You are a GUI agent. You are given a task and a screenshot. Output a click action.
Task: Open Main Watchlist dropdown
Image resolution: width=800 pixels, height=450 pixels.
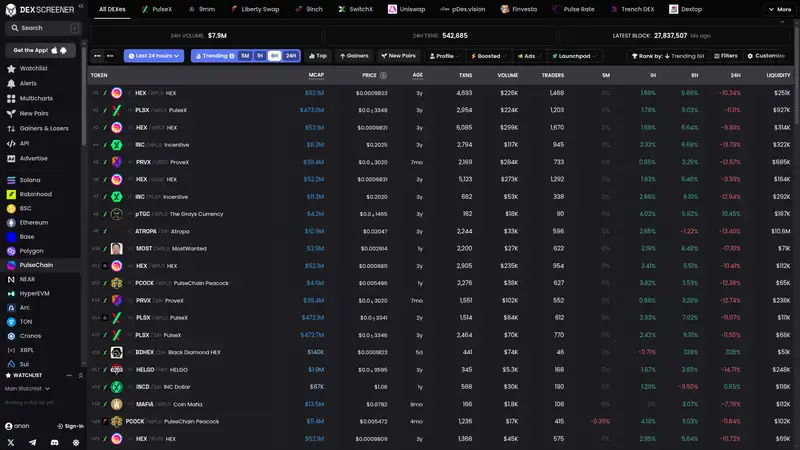[x=27, y=389]
